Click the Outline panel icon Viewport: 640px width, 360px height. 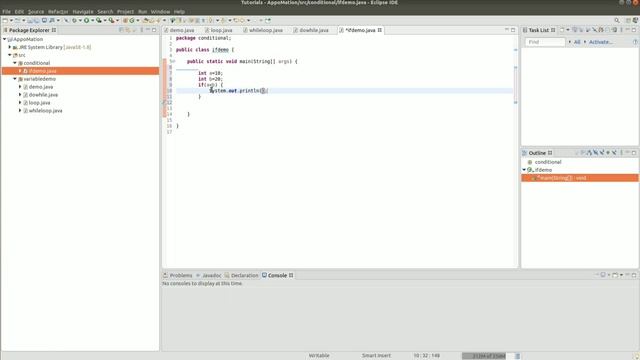(525, 153)
